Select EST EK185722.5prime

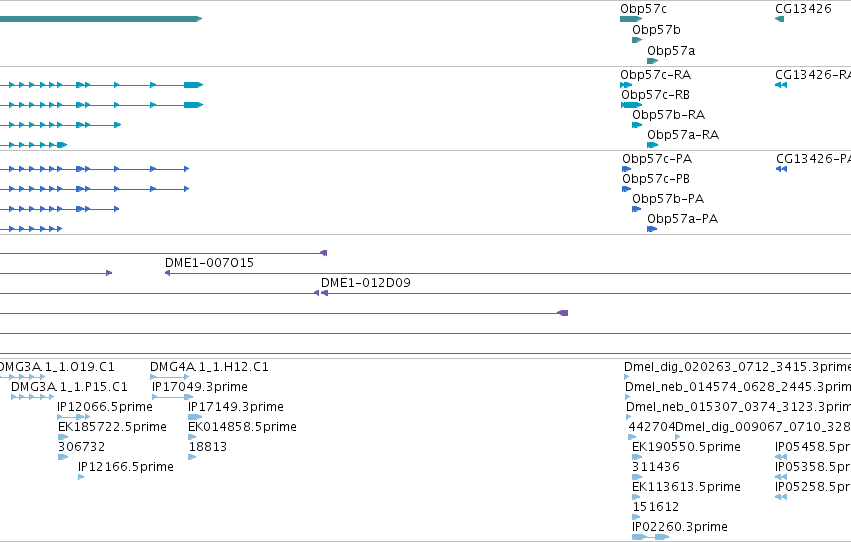point(112,428)
